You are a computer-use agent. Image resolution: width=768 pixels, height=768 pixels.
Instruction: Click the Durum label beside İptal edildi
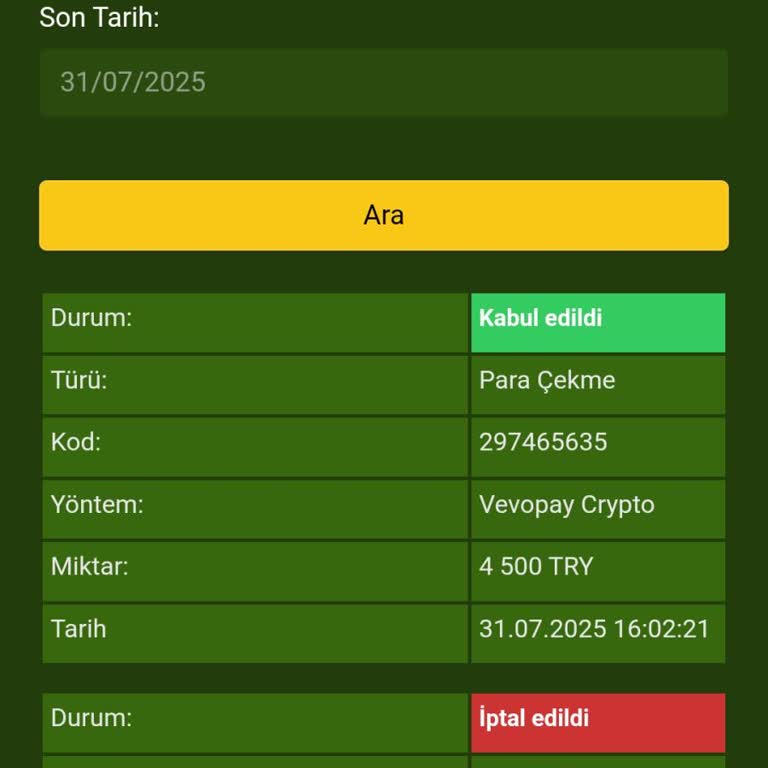(x=92, y=719)
